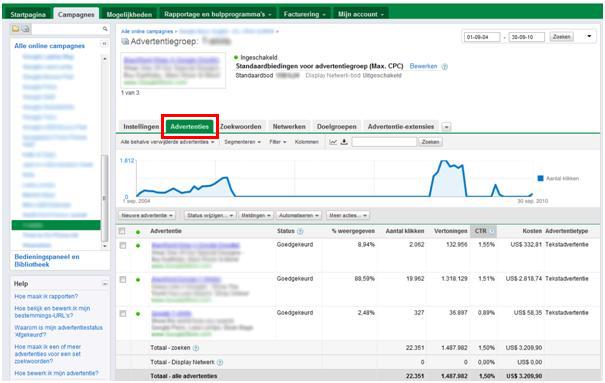Image resolution: width=605 pixels, height=383 pixels.
Task: Click status dot of ad with 2.062 clicks
Action: [138, 246]
